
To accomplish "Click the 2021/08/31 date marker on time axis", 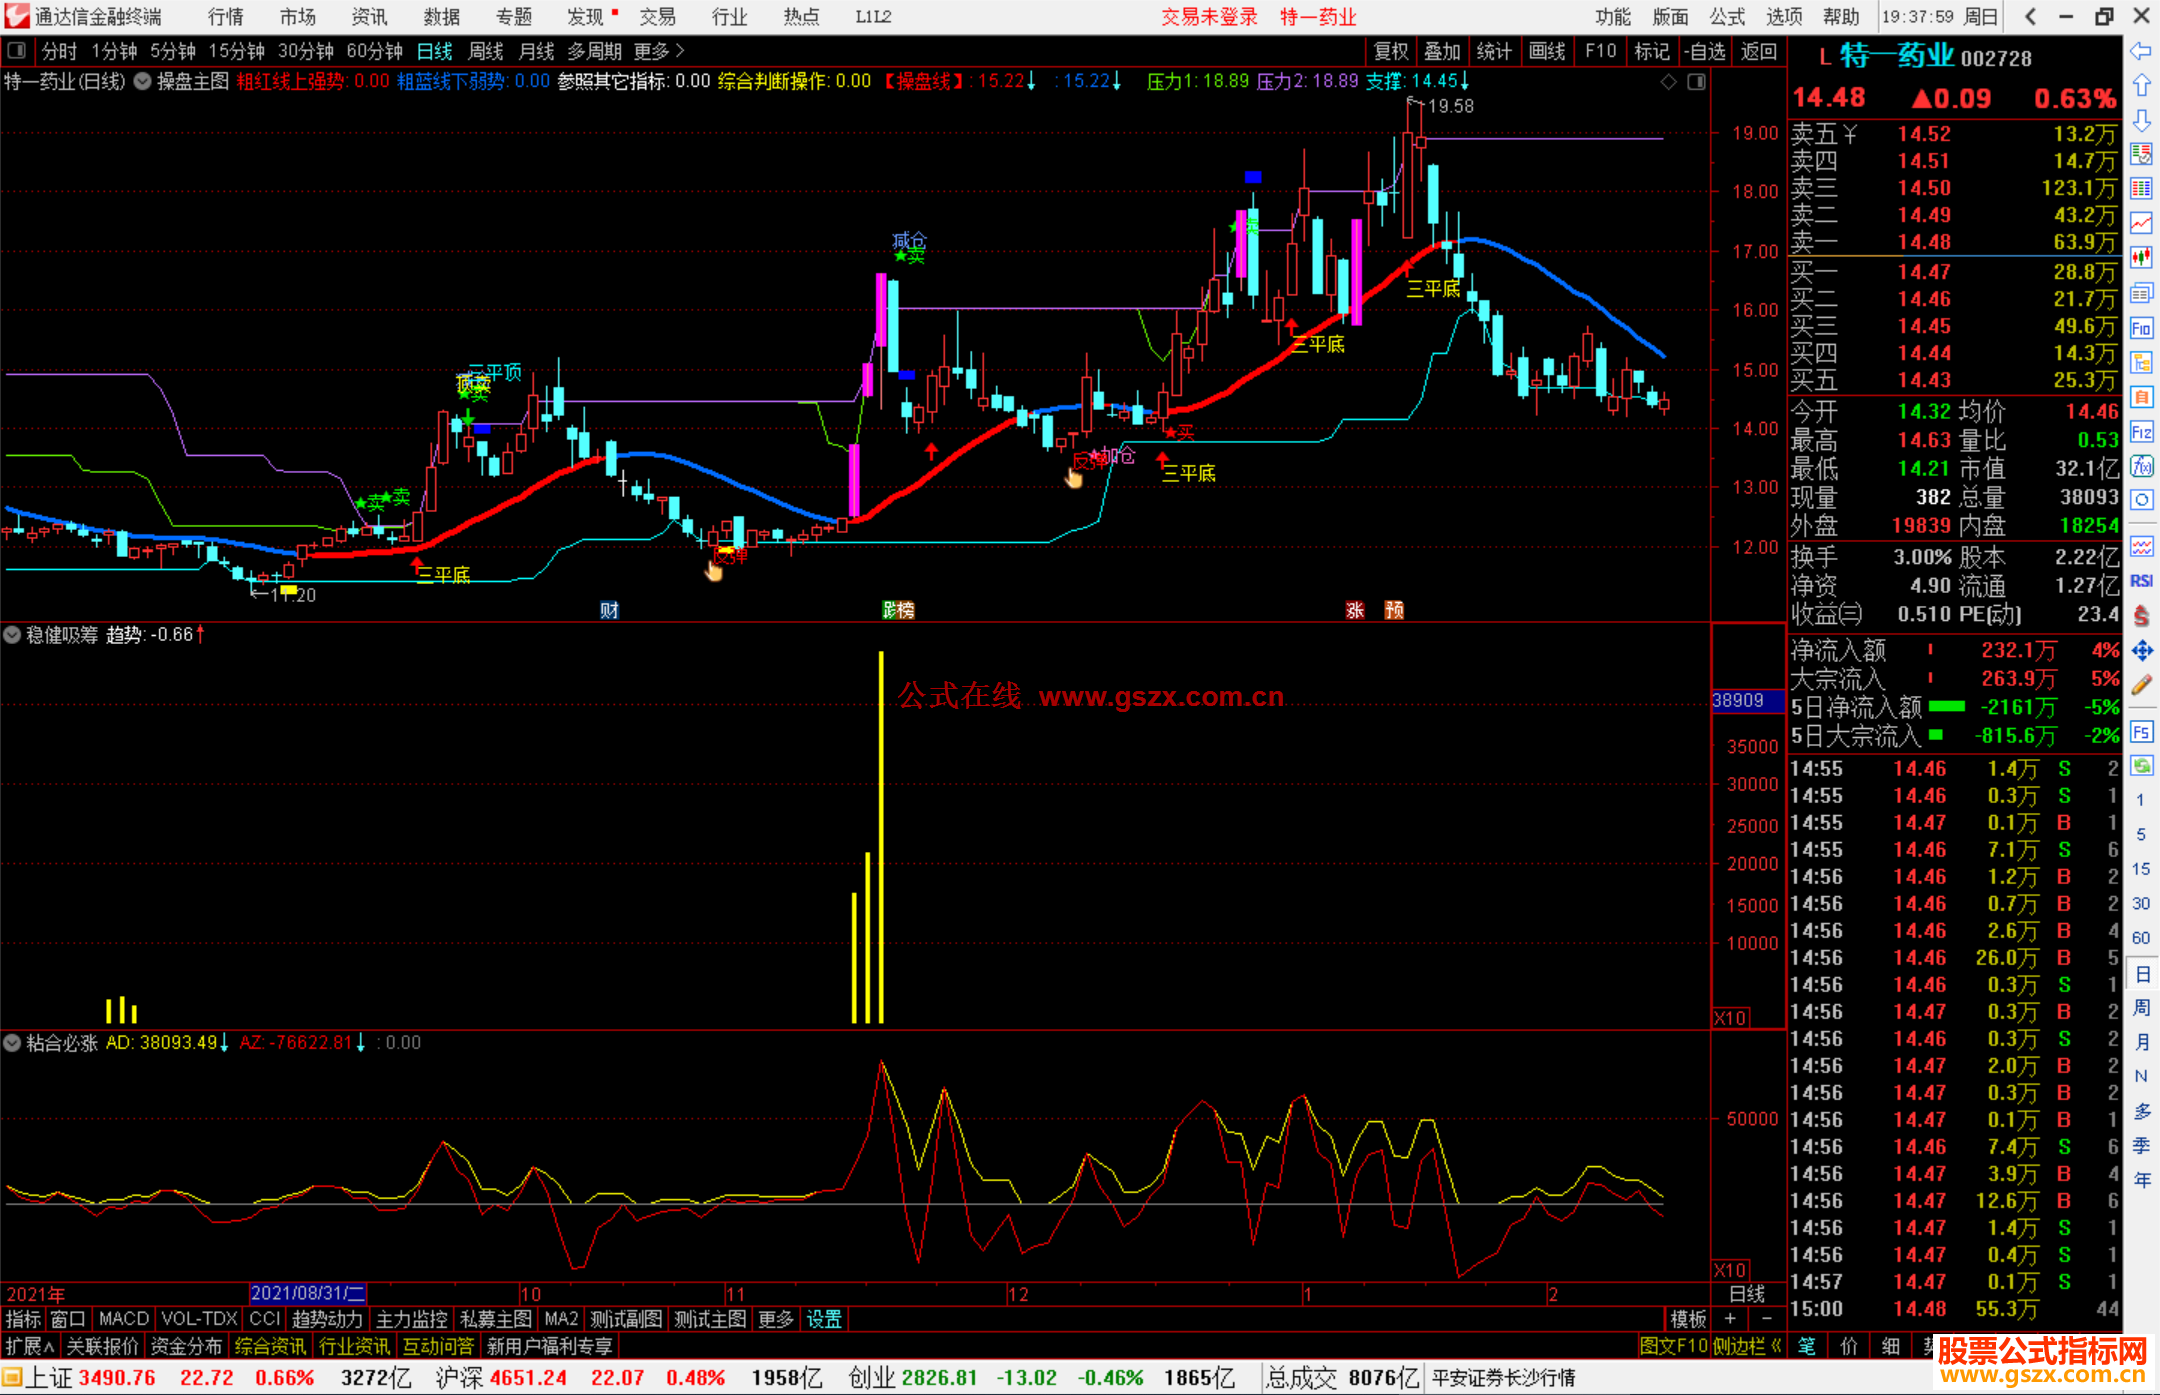I will [x=308, y=1293].
